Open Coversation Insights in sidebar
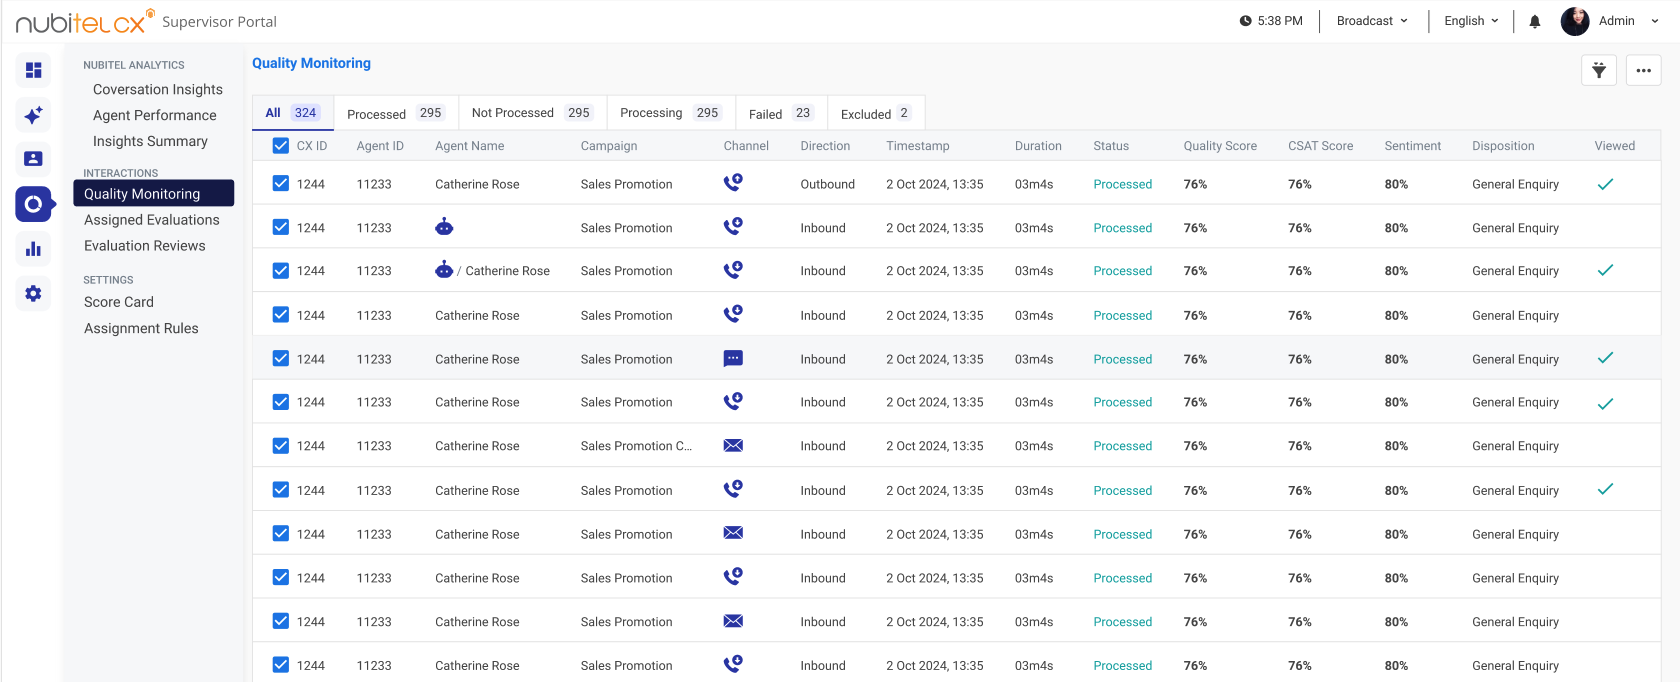Image resolution: width=1680 pixels, height=682 pixels. pos(158,89)
